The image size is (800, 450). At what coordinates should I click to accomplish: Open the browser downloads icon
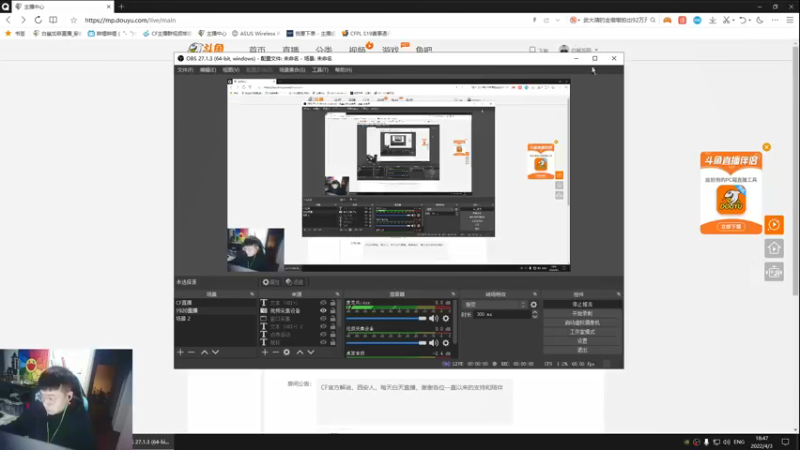pos(712,20)
